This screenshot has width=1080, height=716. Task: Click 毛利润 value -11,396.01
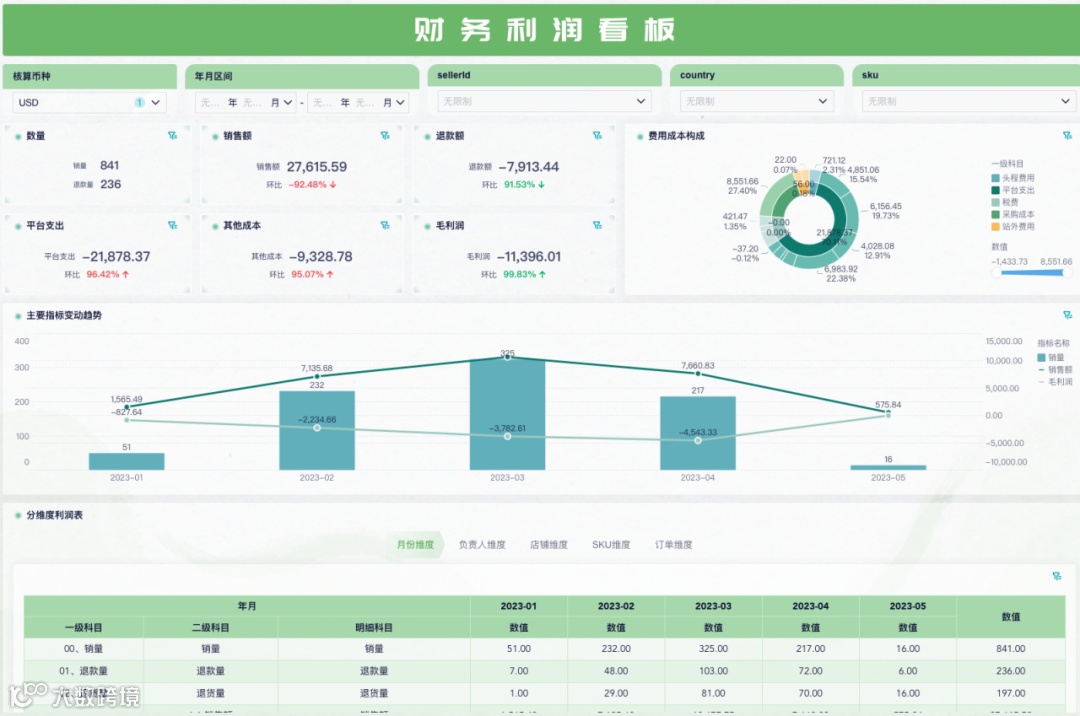tap(529, 256)
